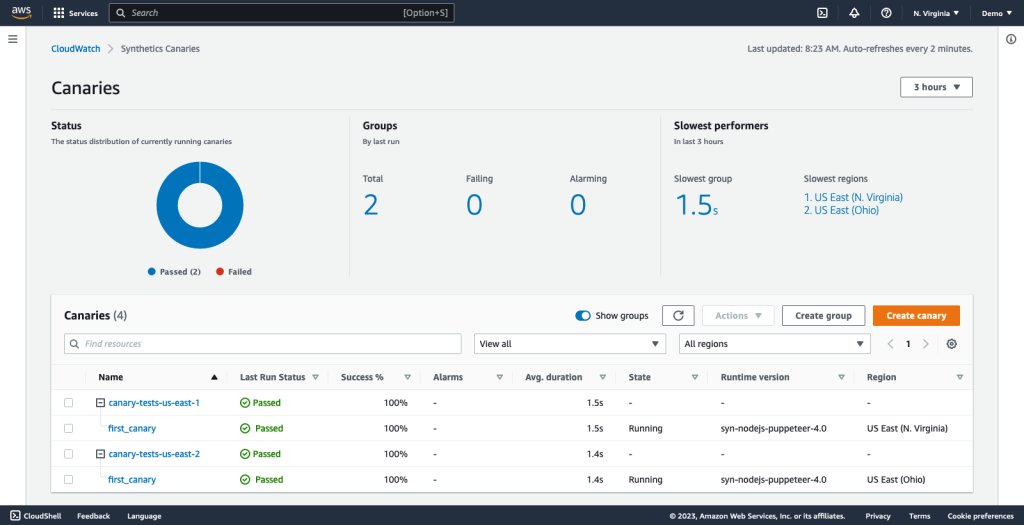
Task: Click slowest region US East (N. Virginia)
Action: pyautogui.click(x=853, y=197)
